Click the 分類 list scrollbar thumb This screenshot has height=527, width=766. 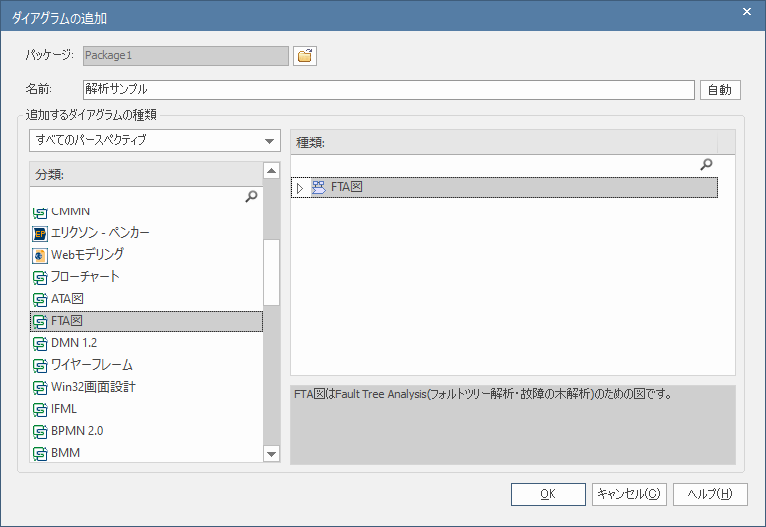click(271, 273)
